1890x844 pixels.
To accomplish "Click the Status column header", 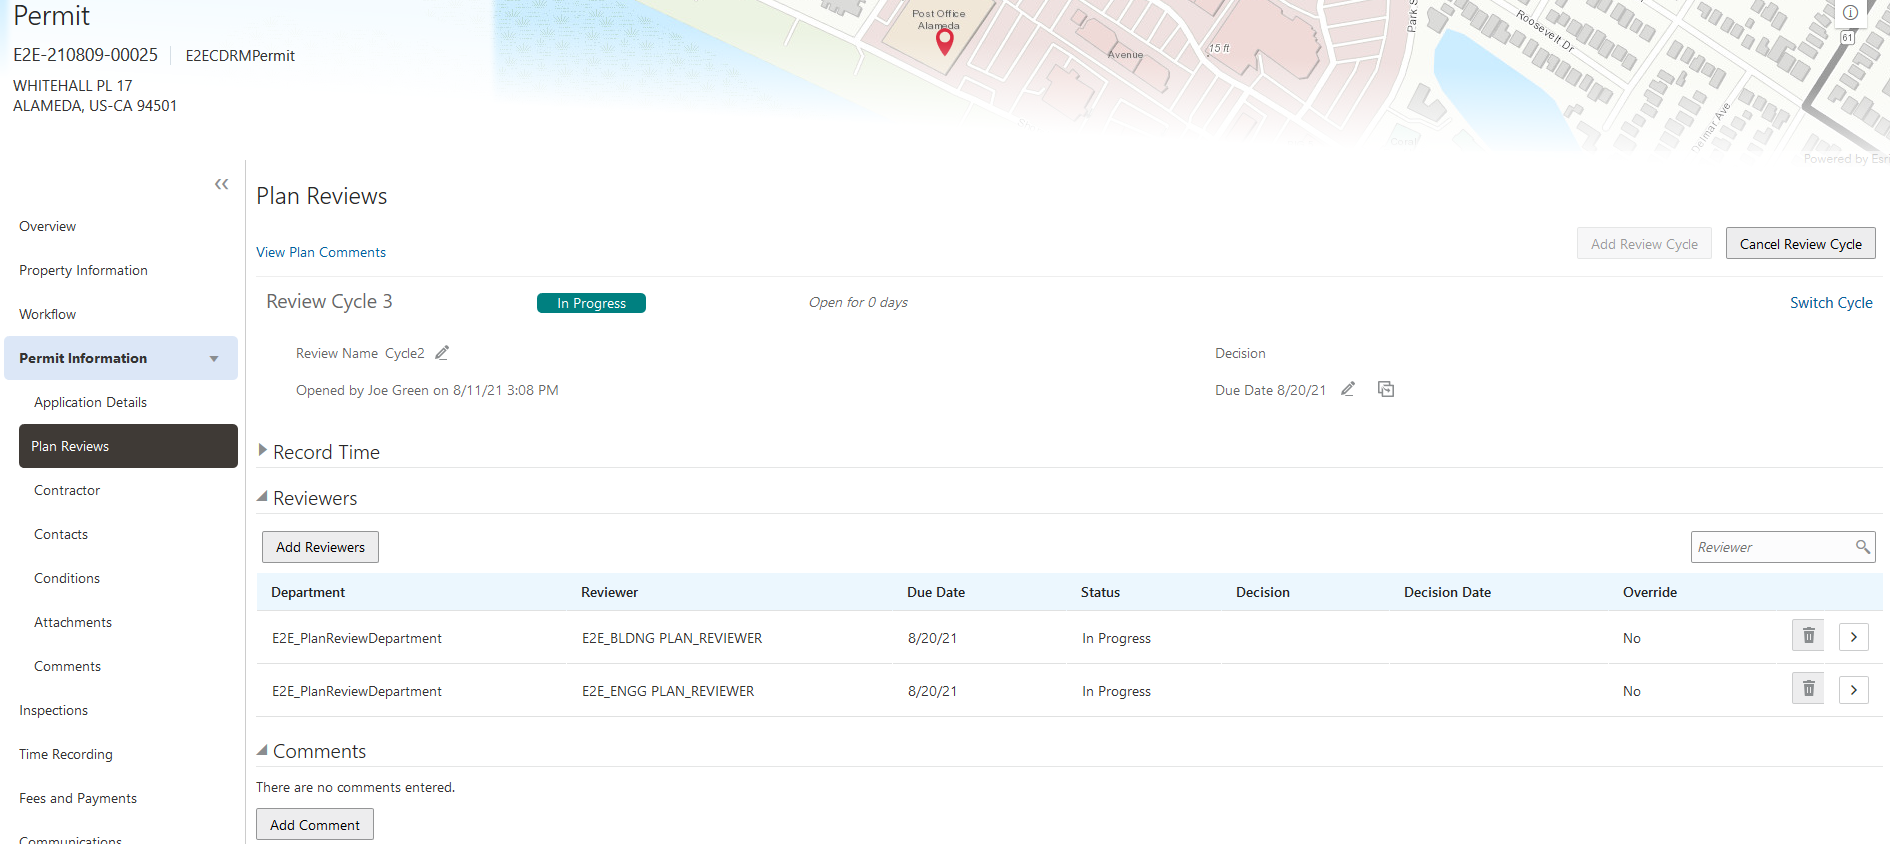I will click(1100, 592).
